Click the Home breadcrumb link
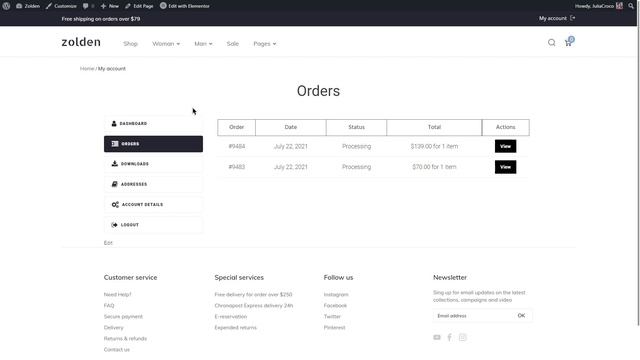This screenshot has height=360, width=640. [87, 69]
